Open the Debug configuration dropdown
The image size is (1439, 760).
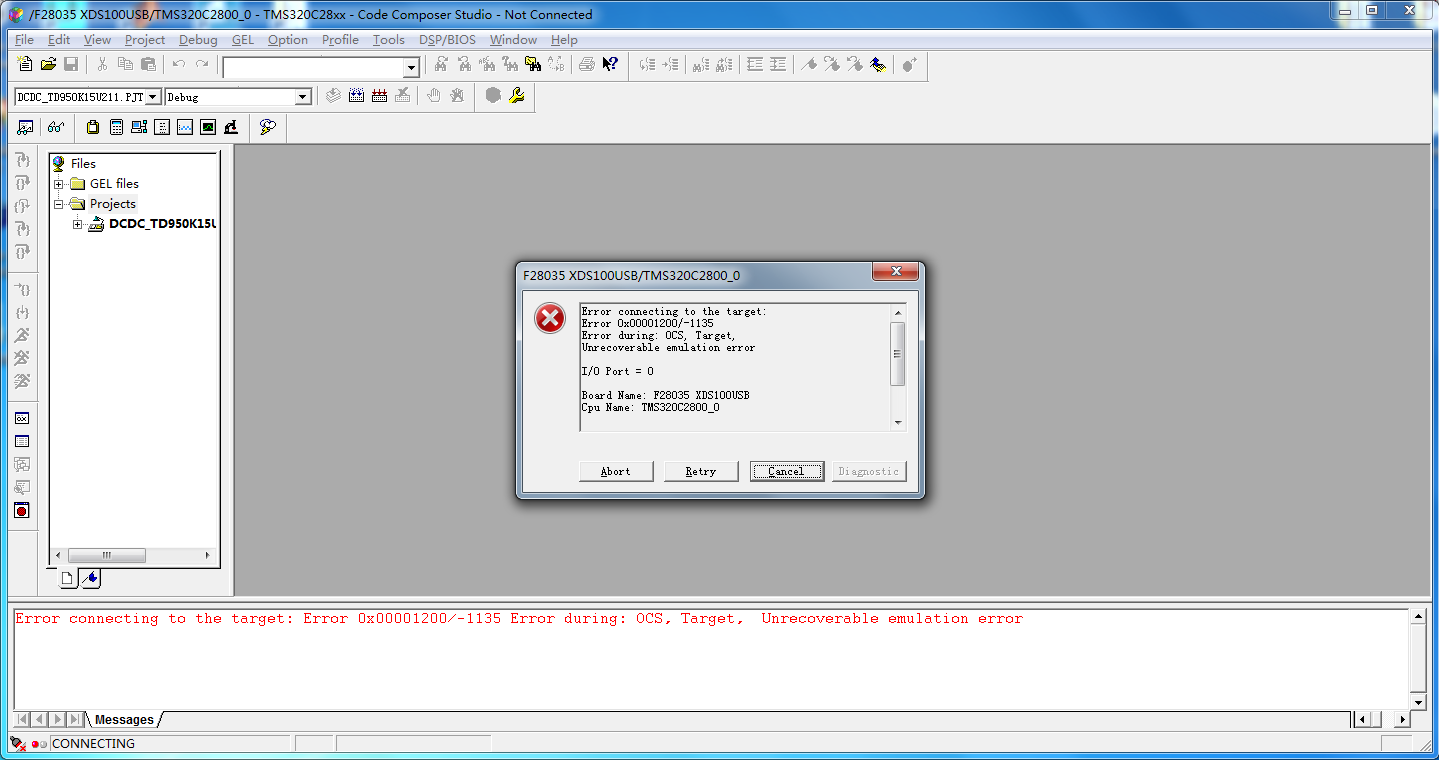[303, 97]
